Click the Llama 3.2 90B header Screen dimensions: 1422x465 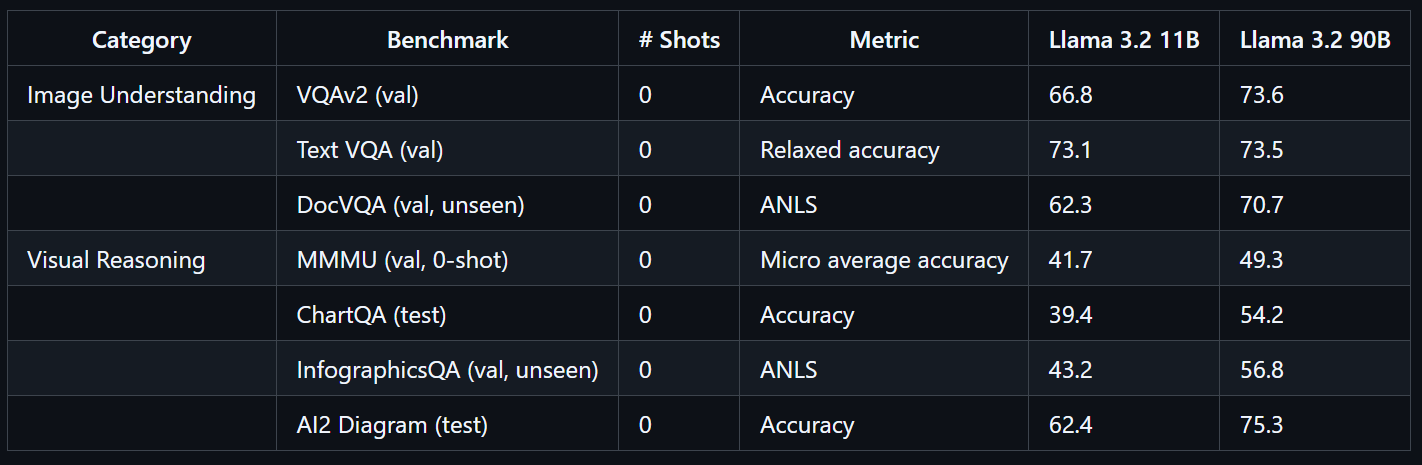click(1315, 40)
